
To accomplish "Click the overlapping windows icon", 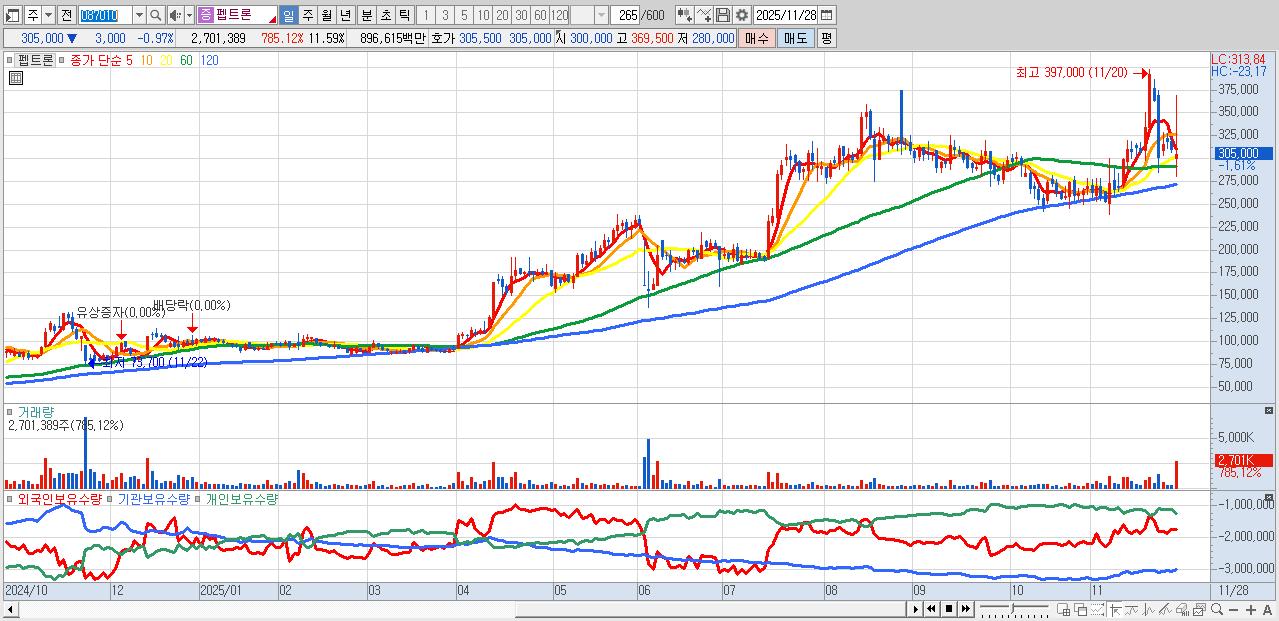I will [x=1081, y=609].
